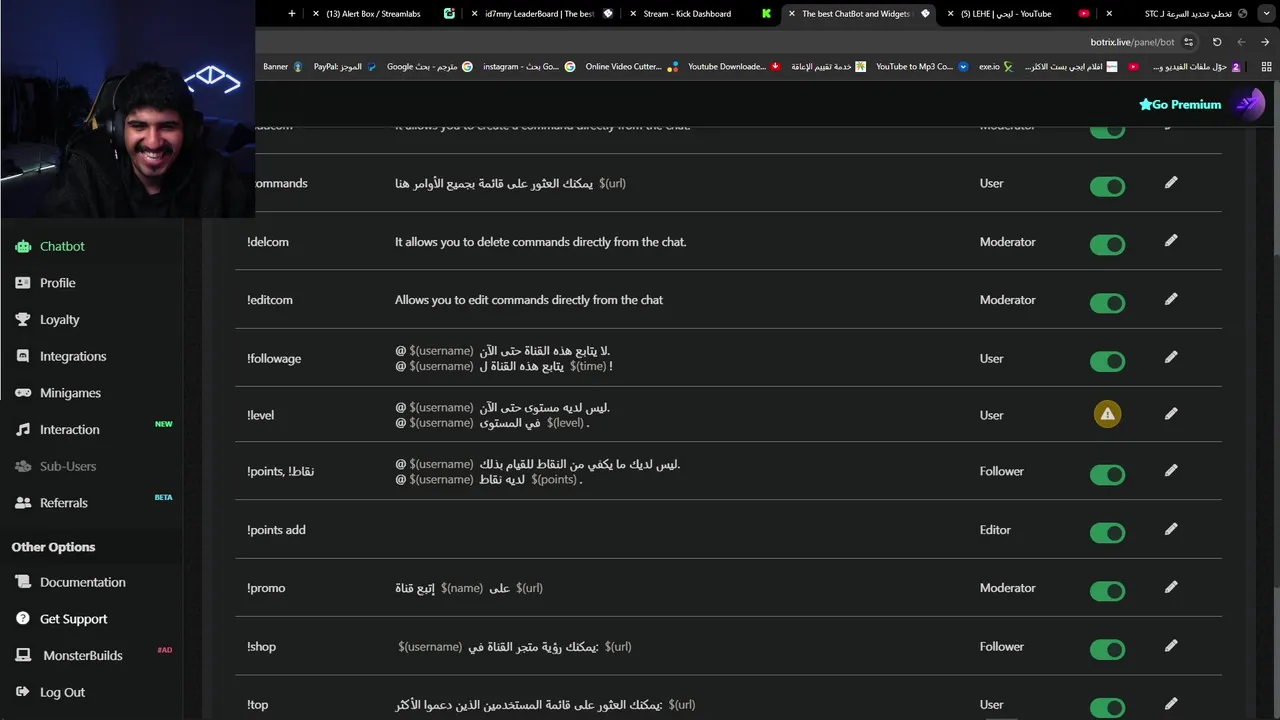The height and width of the screenshot is (720, 1280).
Task: Click the pencil icon for !promo command
Action: pyautogui.click(x=1171, y=587)
